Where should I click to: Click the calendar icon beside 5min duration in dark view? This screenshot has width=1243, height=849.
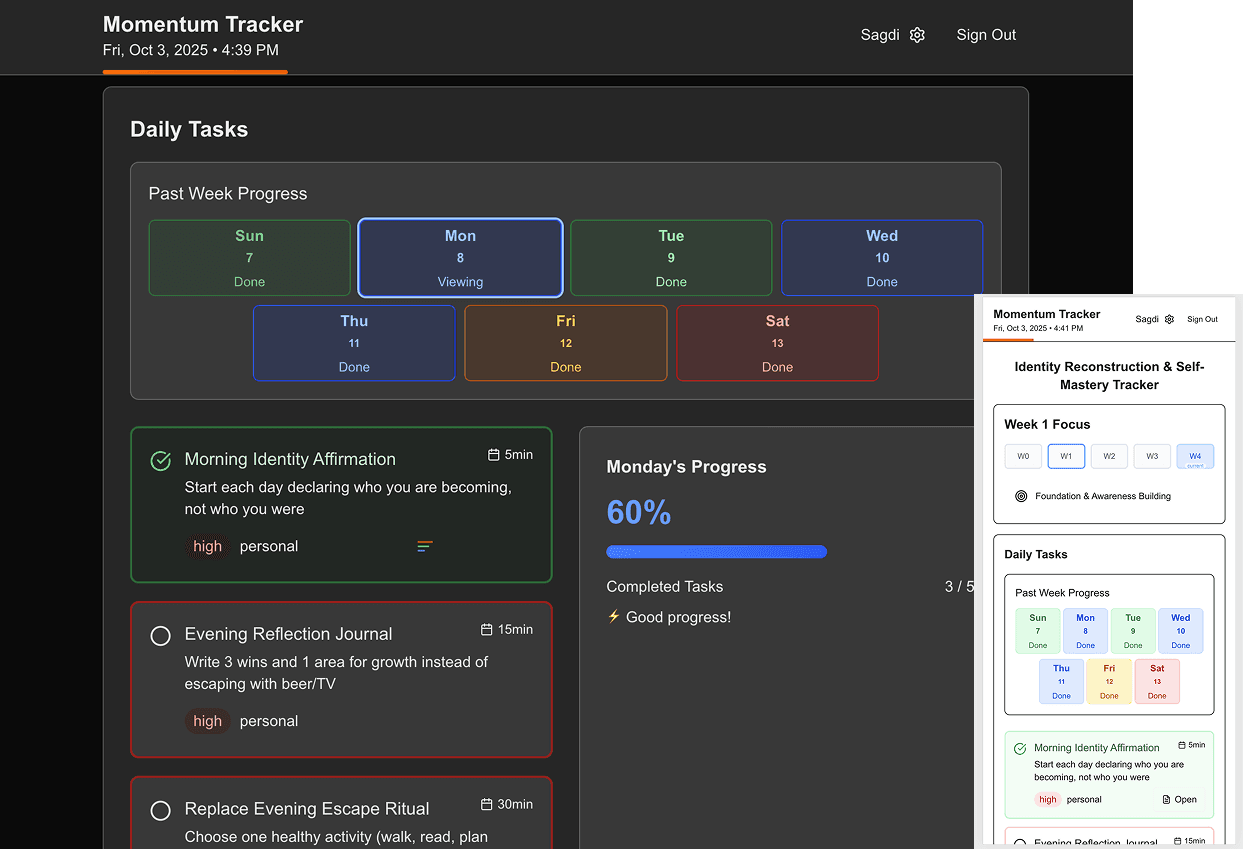(x=493, y=455)
